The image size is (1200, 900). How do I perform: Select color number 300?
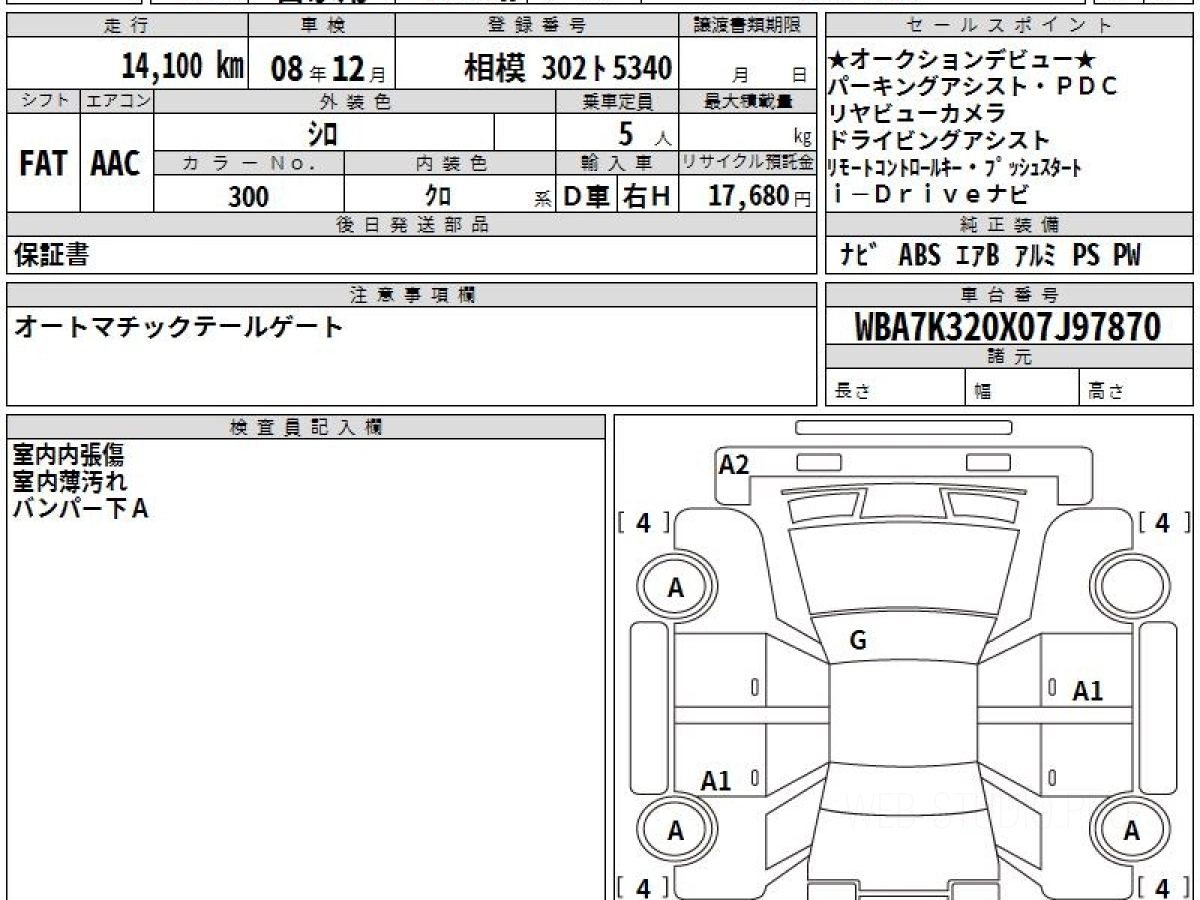click(248, 196)
